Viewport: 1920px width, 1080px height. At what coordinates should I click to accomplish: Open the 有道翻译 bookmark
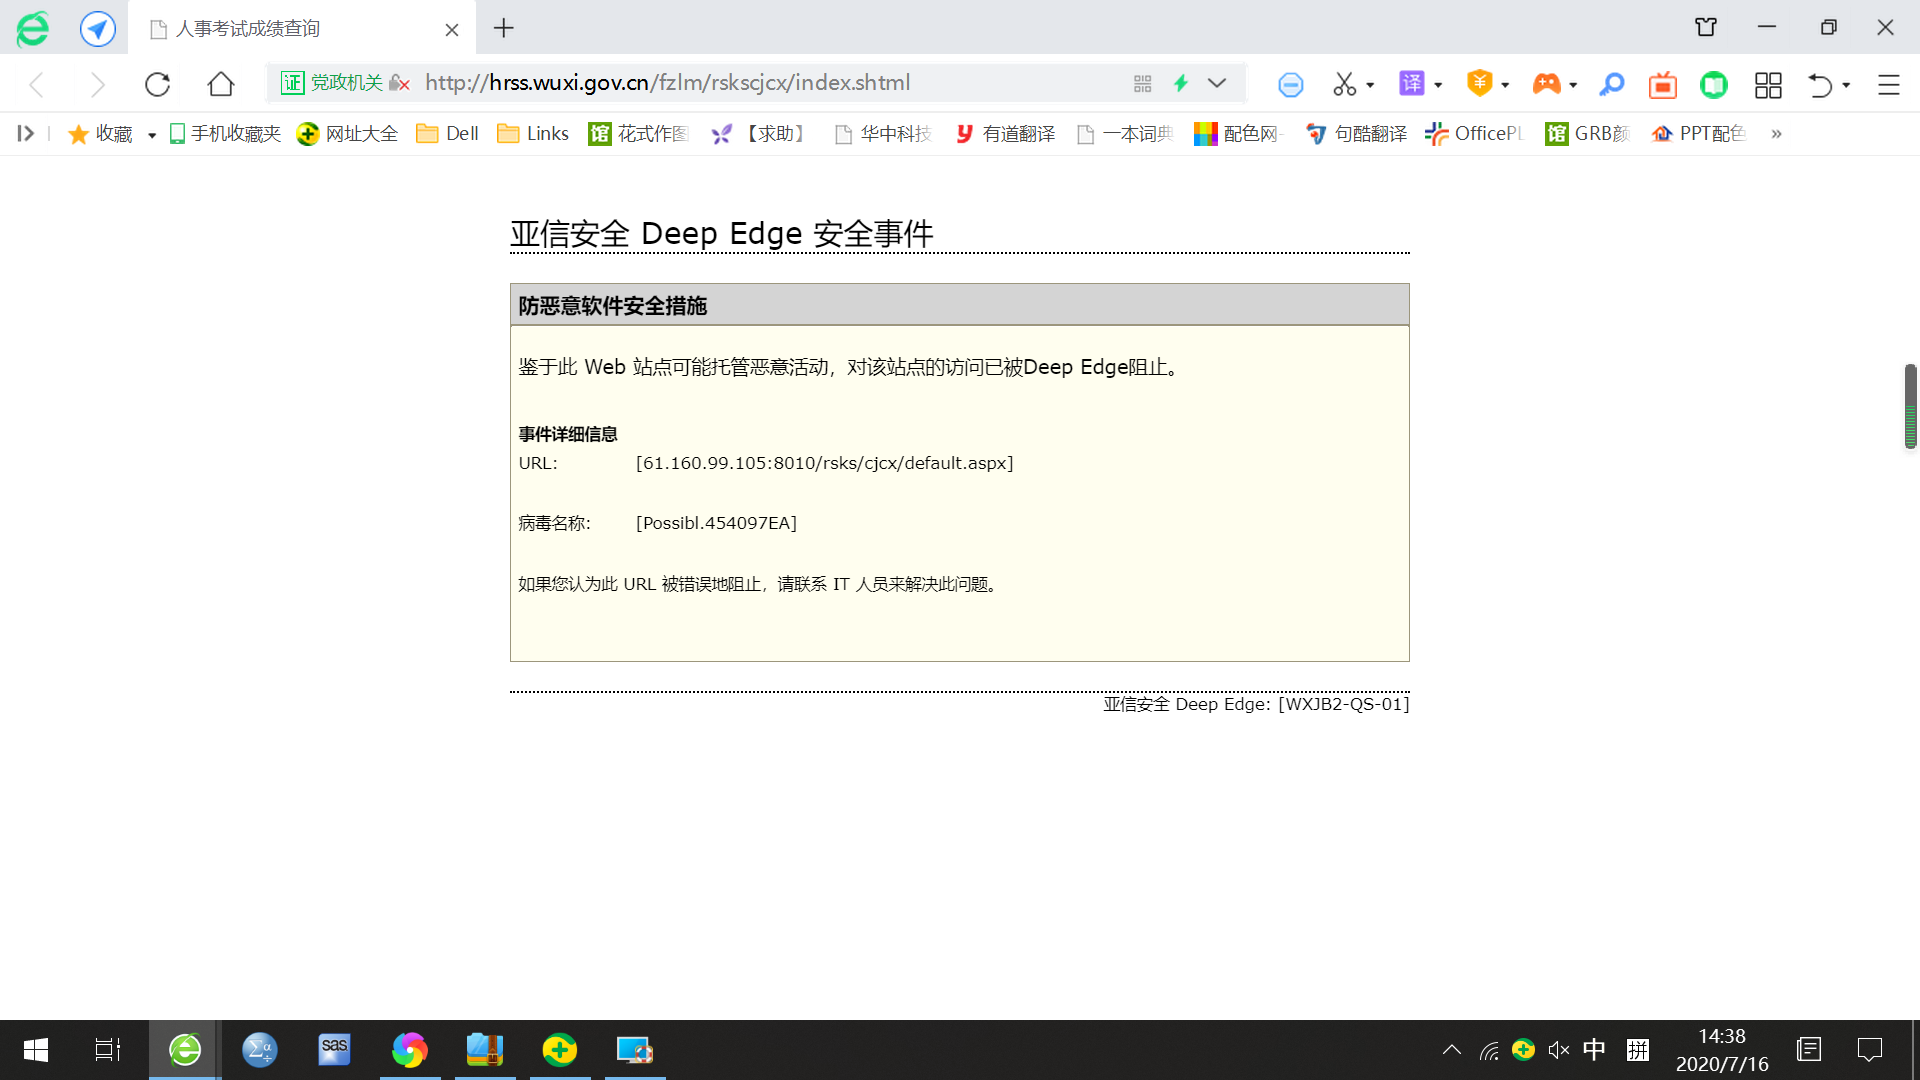coord(1005,133)
